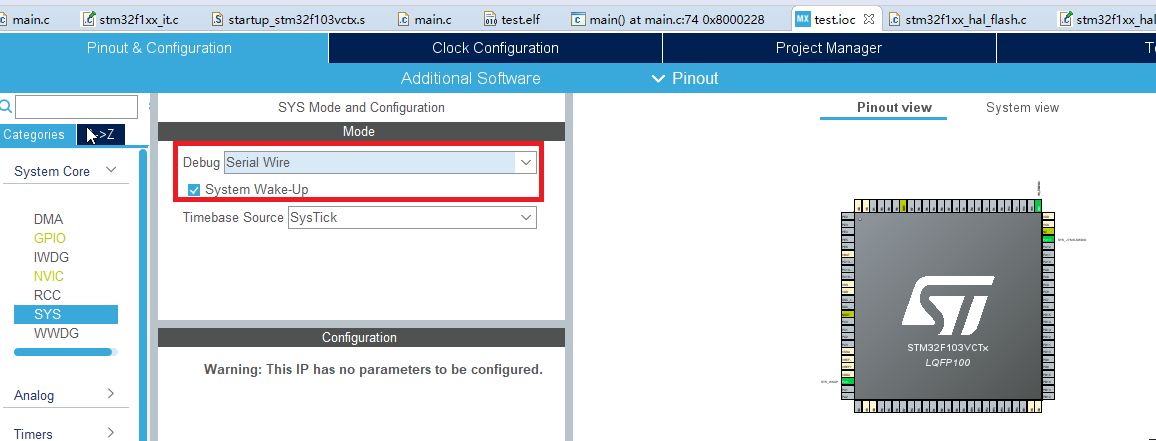Click the peripheral search magnifier icon
Image resolution: width=1156 pixels, height=441 pixels.
coord(6,107)
